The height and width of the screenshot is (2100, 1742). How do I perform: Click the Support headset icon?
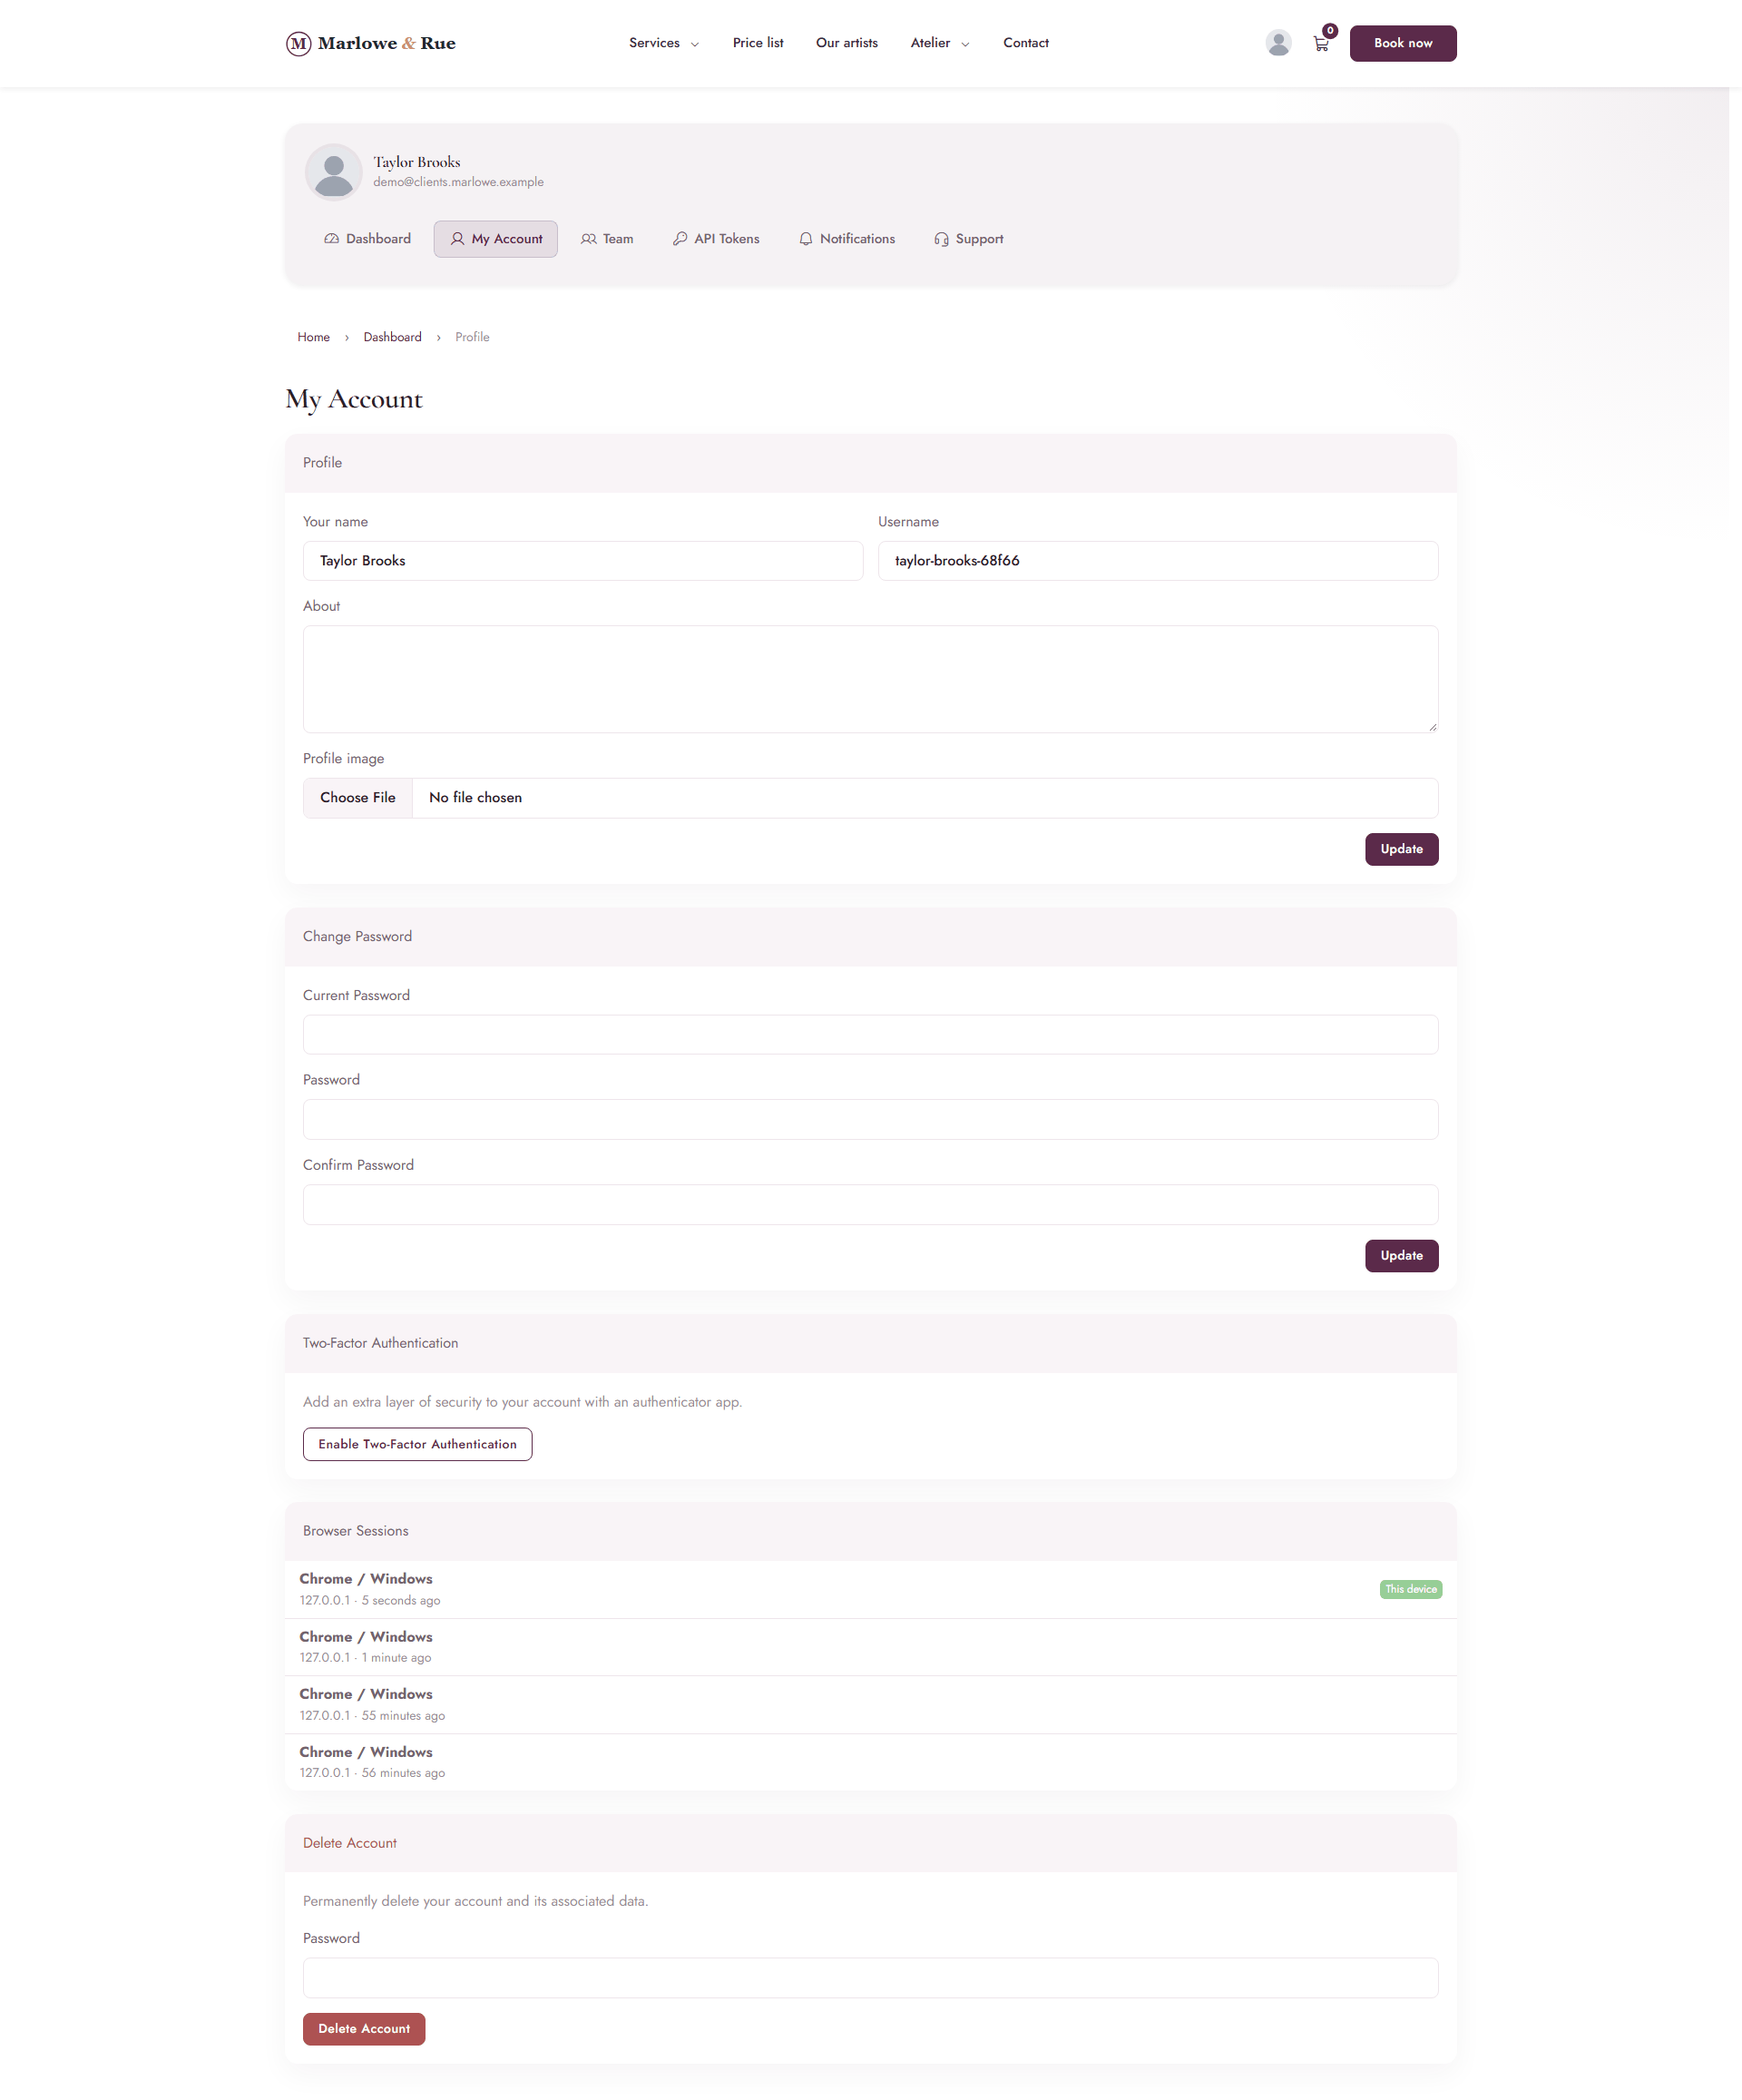click(x=941, y=239)
